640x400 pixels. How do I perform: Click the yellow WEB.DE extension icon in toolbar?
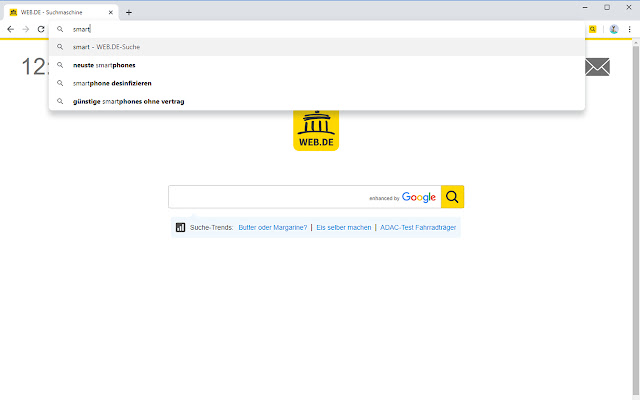(x=592, y=29)
